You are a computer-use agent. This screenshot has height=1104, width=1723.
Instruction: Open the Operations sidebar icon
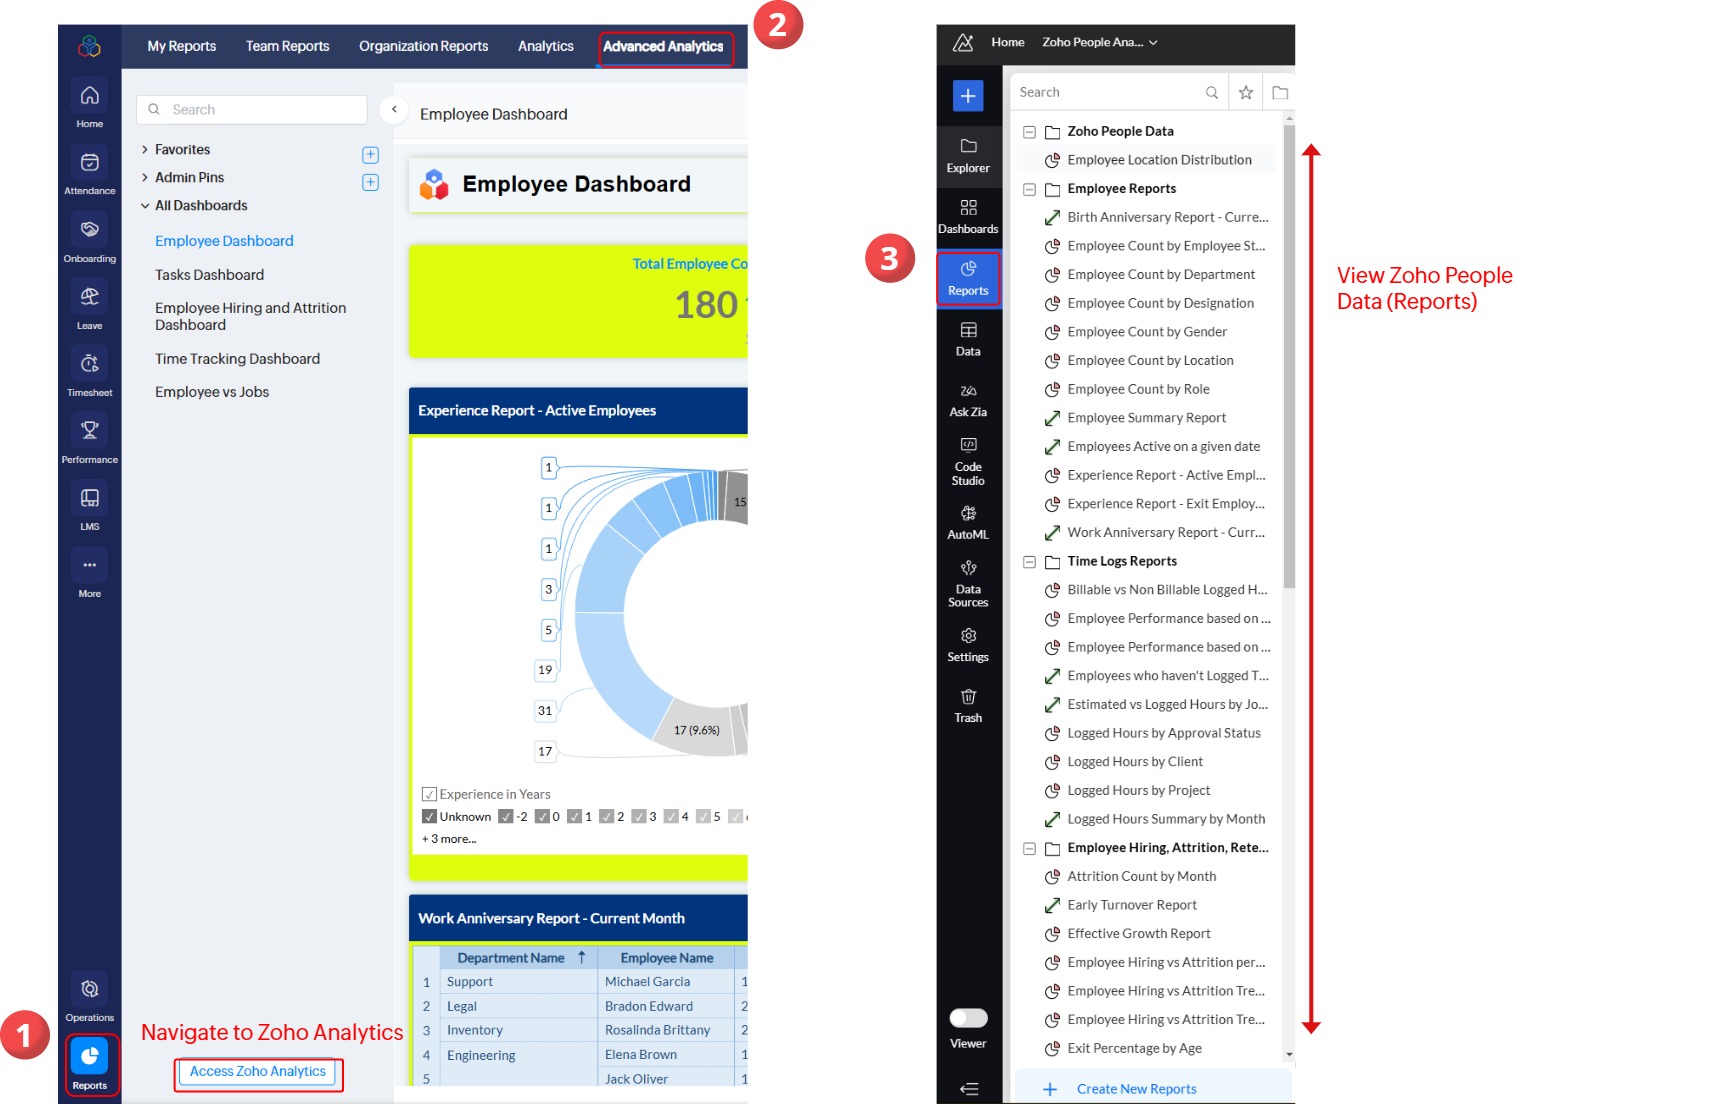89,997
